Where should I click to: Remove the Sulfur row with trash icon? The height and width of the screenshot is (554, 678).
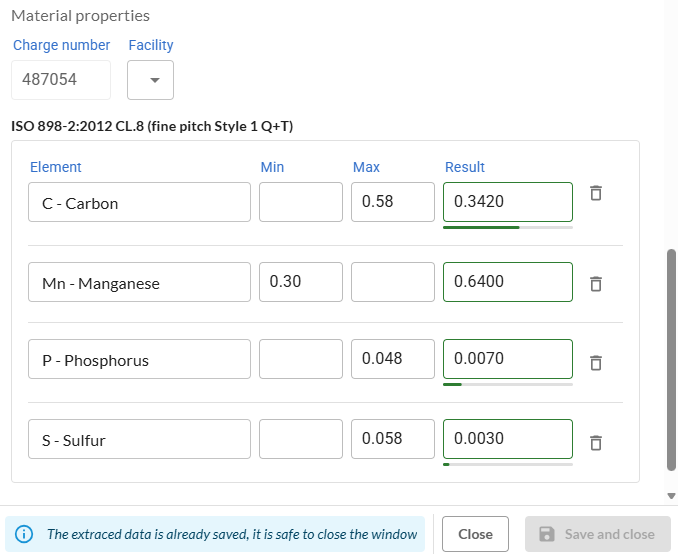[595, 441]
